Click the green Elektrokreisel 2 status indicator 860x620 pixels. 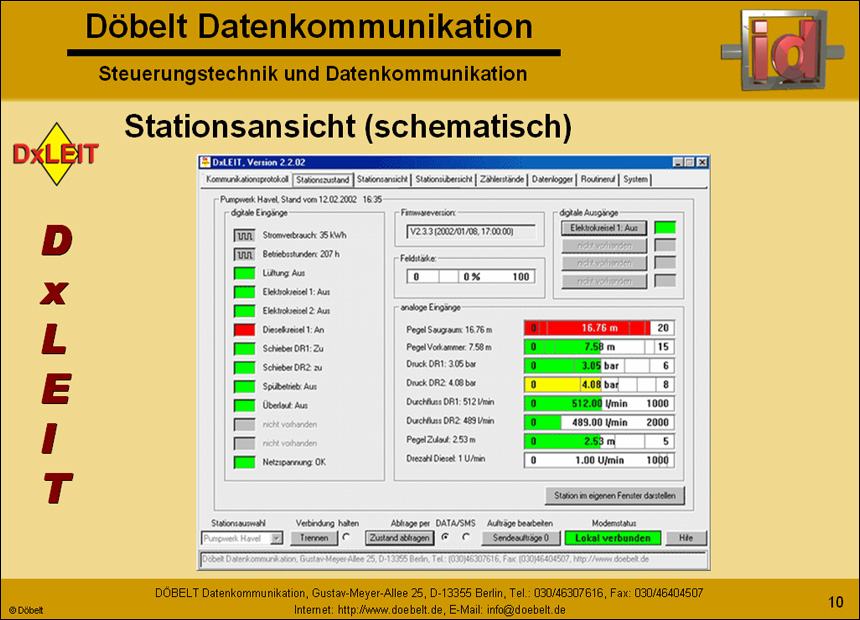(x=245, y=311)
